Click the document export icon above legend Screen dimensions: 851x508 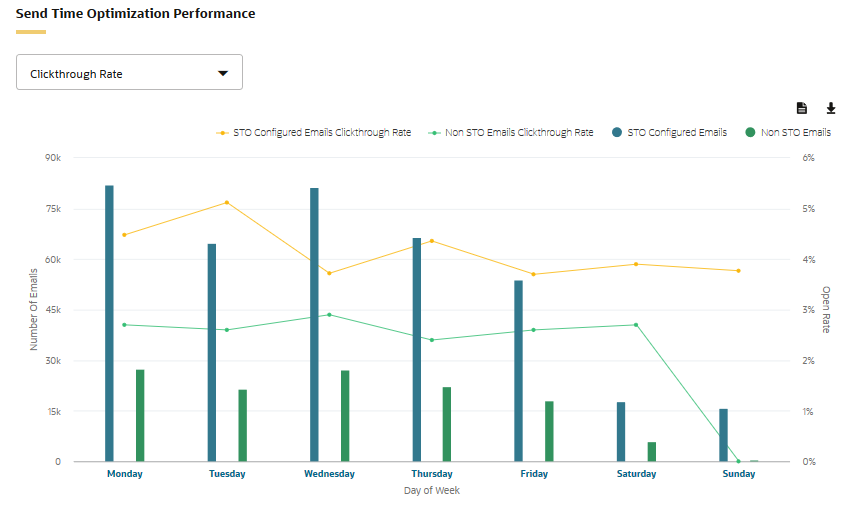pyautogui.click(x=802, y=108)
